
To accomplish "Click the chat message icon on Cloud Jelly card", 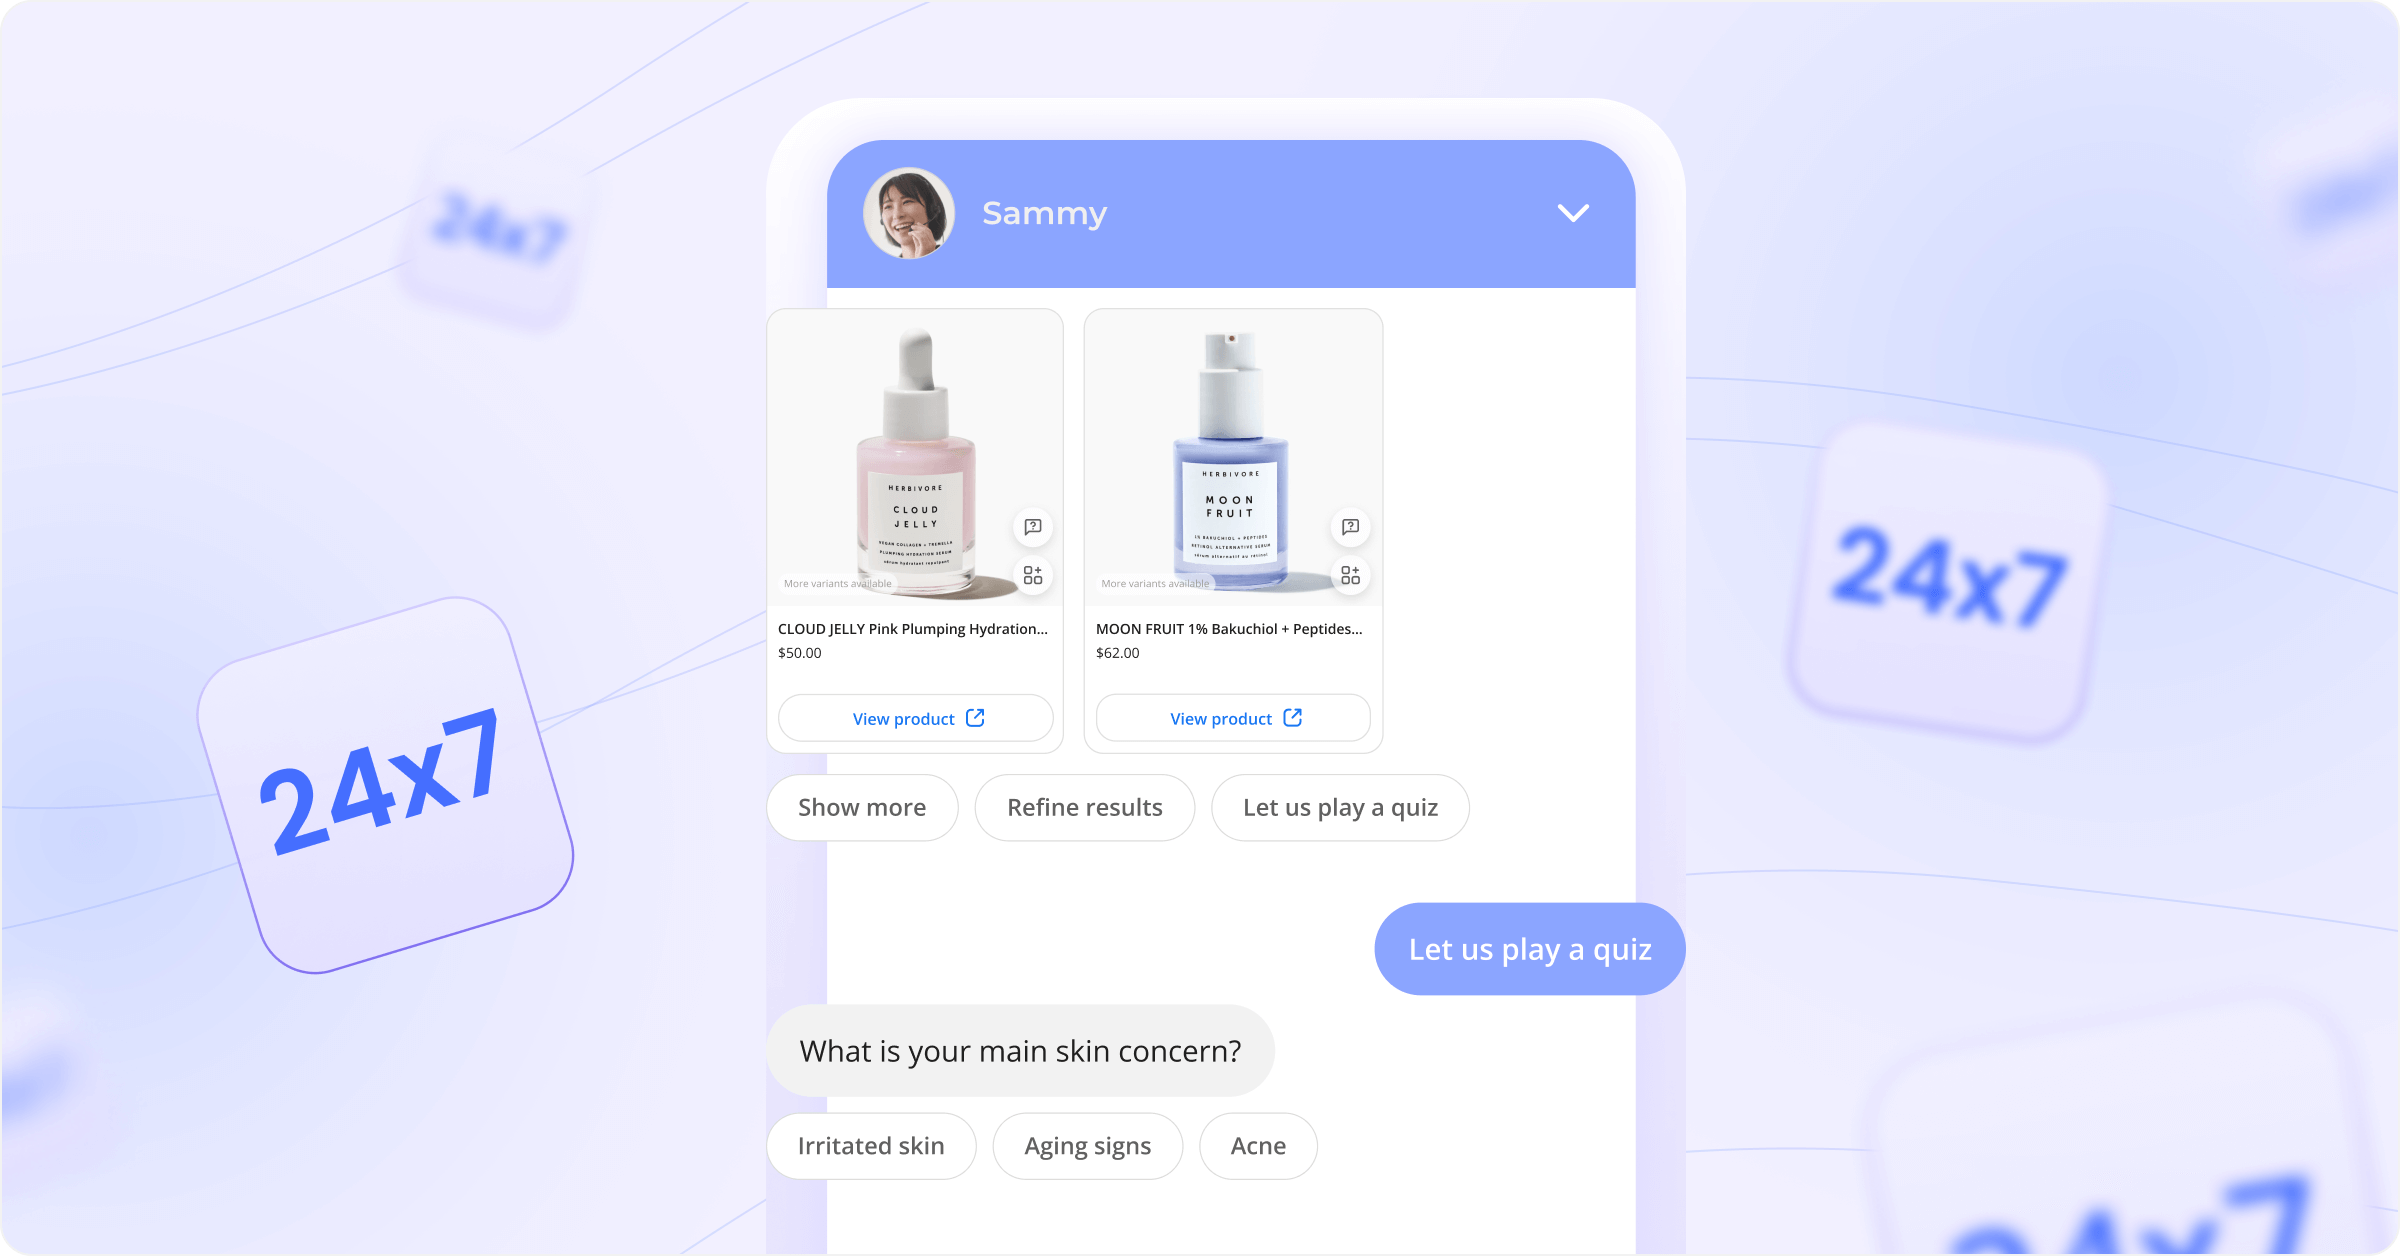I will coord(1032,526).
